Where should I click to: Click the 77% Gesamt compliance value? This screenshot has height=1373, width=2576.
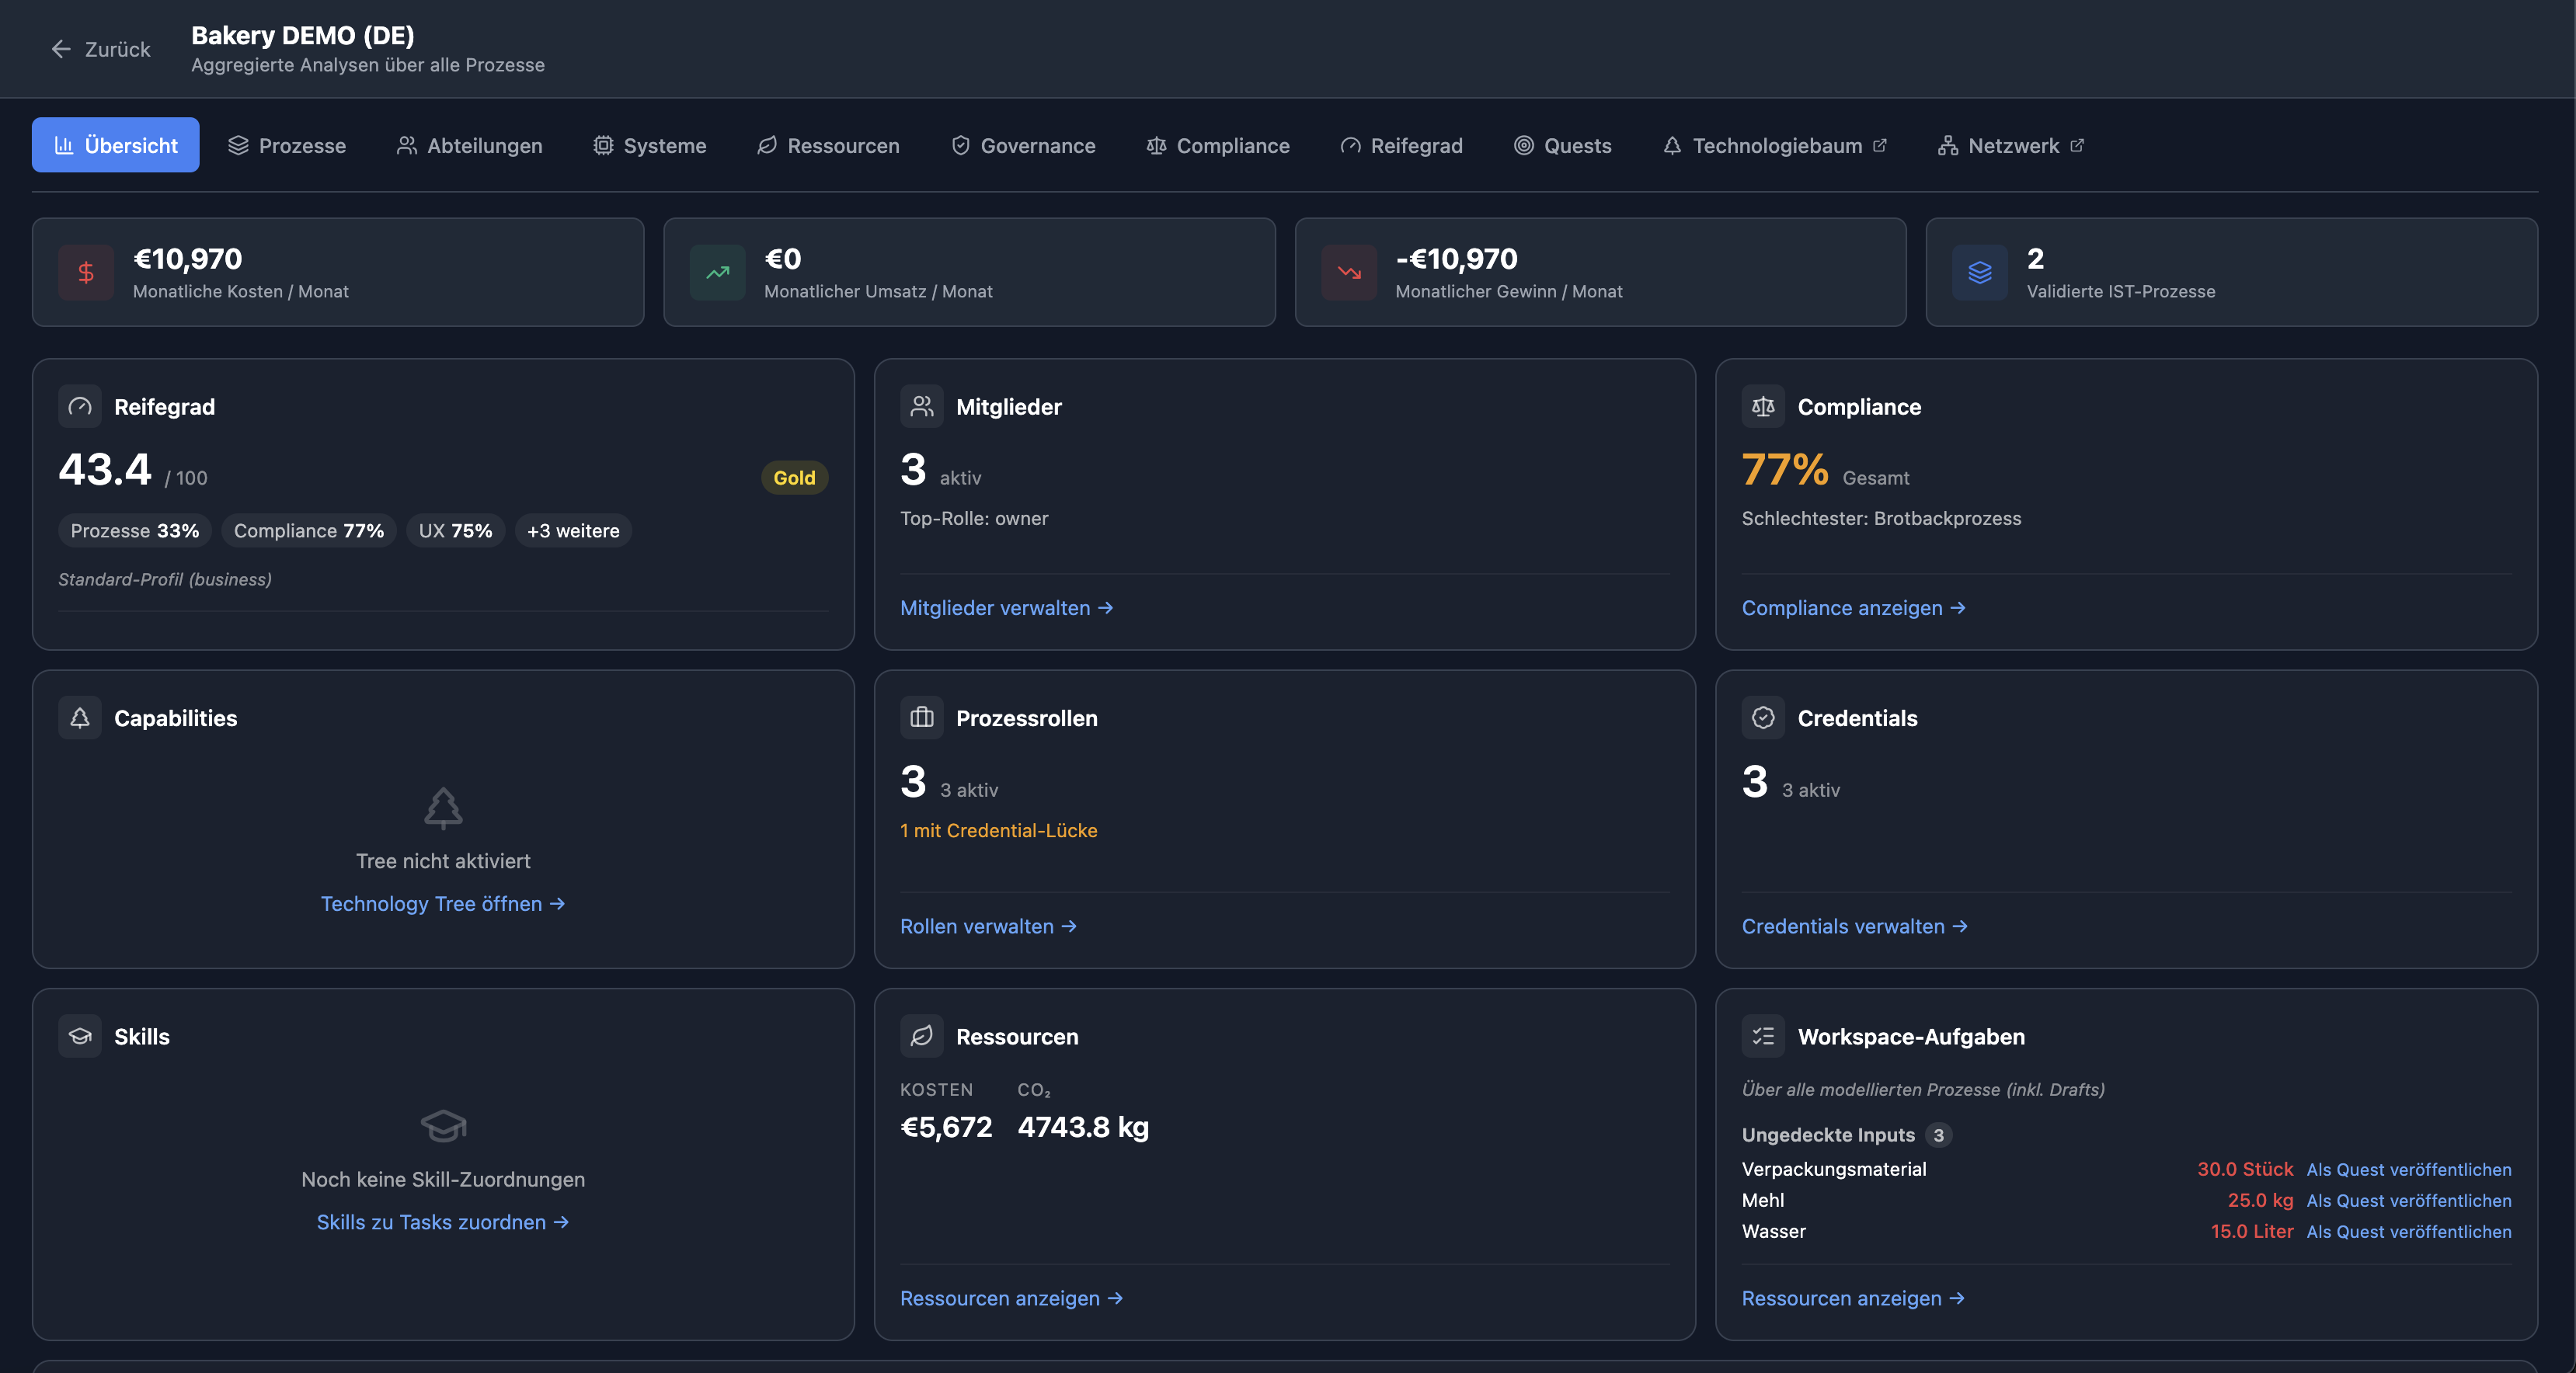point(1785,469)
